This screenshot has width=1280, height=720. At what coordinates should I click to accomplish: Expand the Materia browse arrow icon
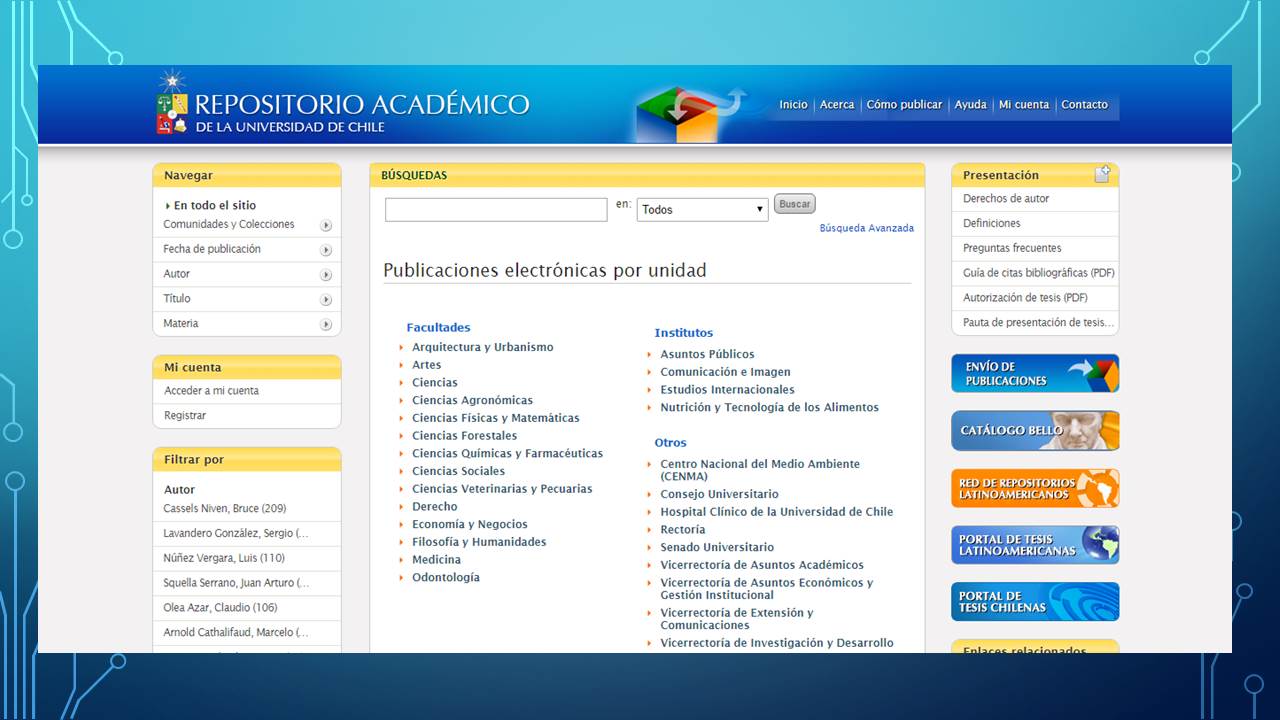tap(326, 324)
